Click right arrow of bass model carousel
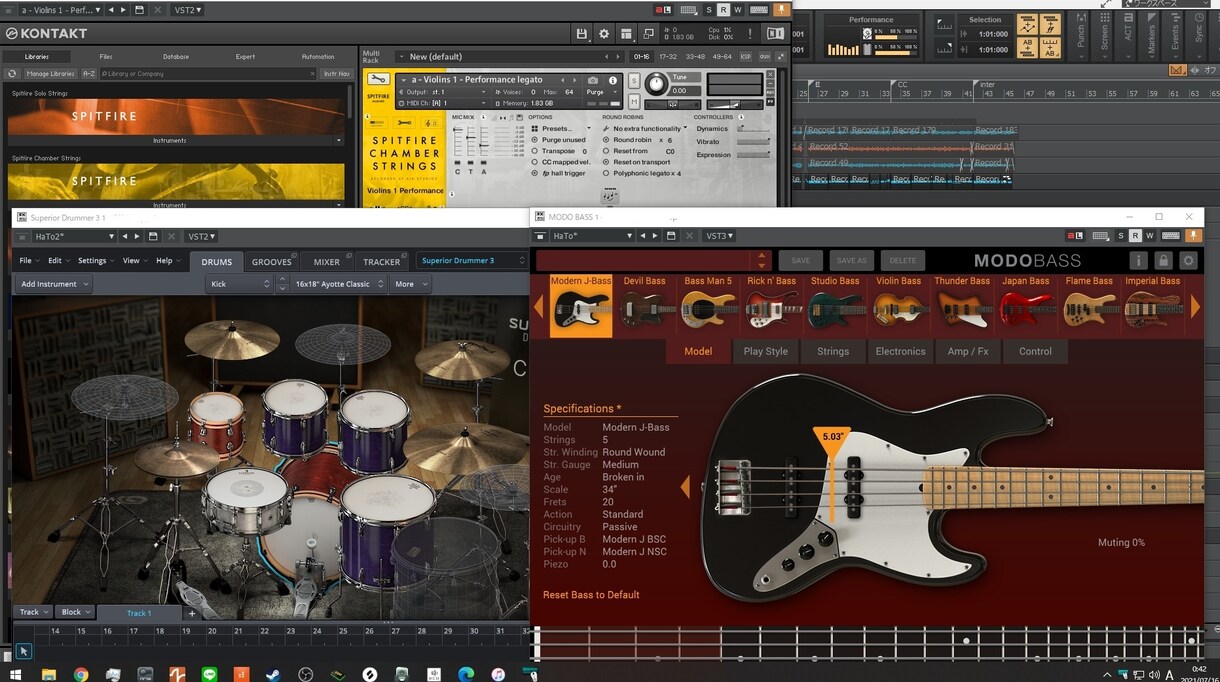This screenshot has height=682, width=1220. [1194, 306]
